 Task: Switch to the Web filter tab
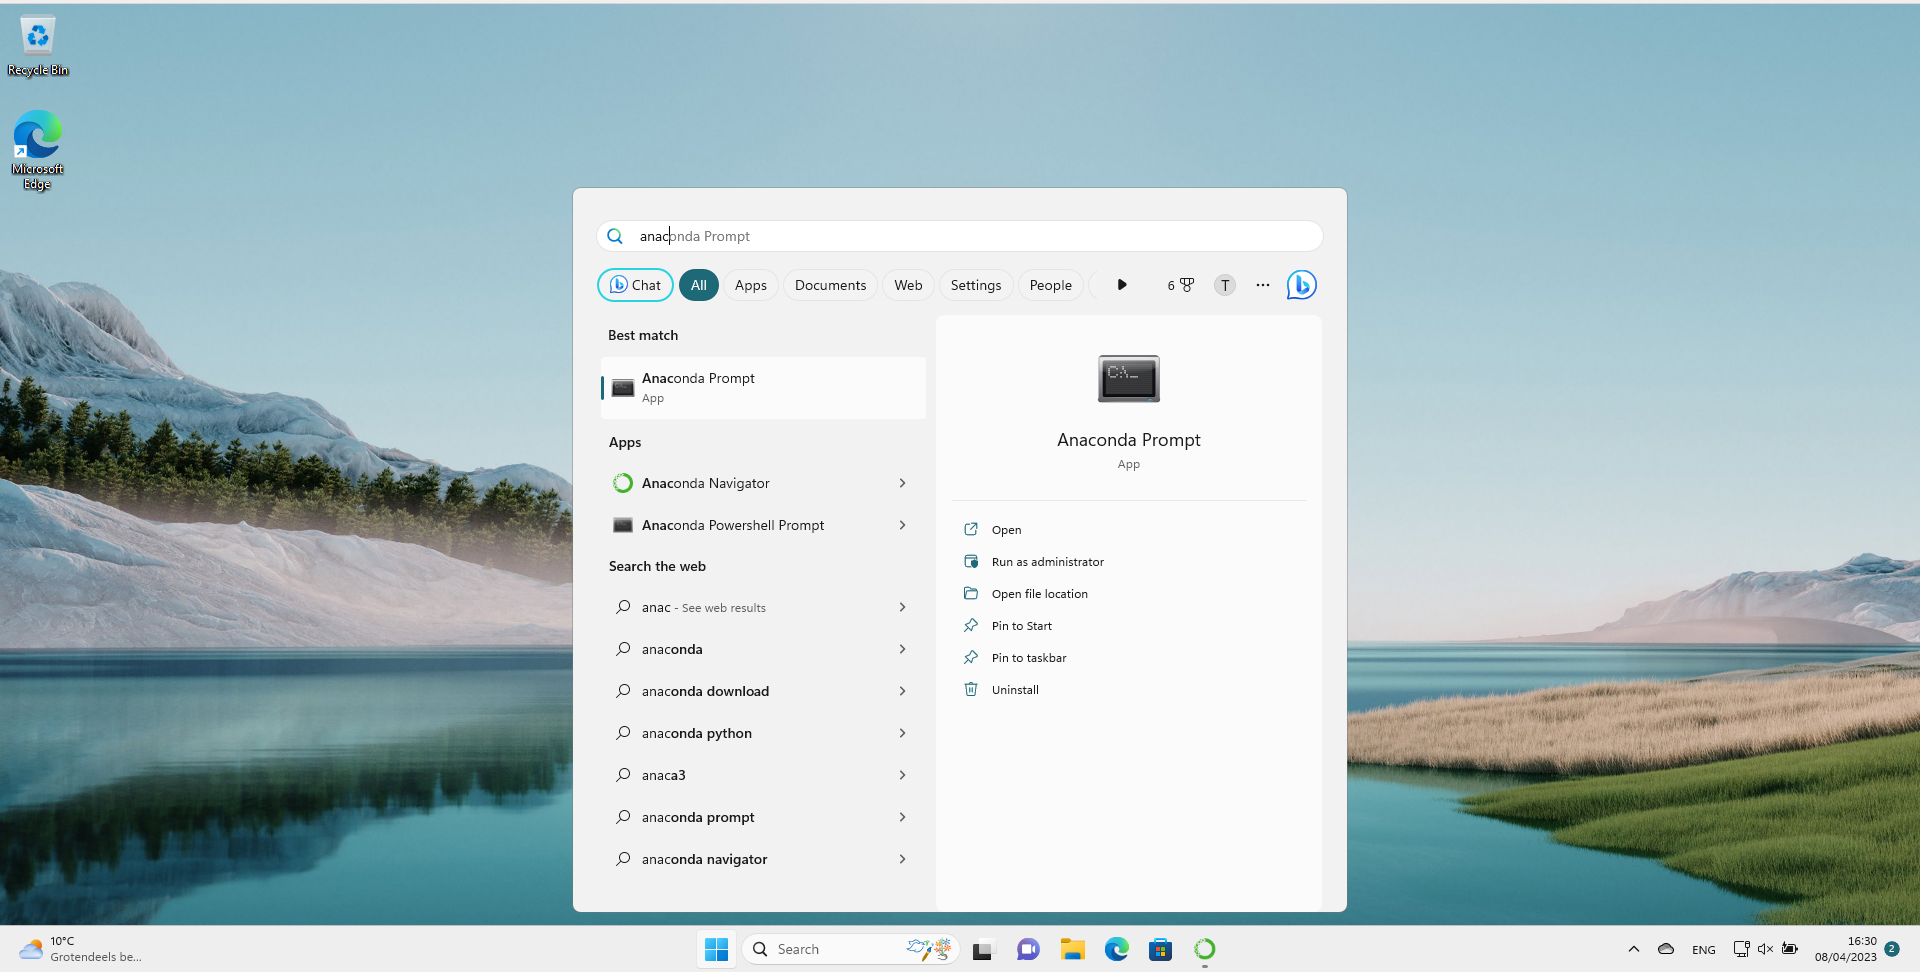(909, 285)
